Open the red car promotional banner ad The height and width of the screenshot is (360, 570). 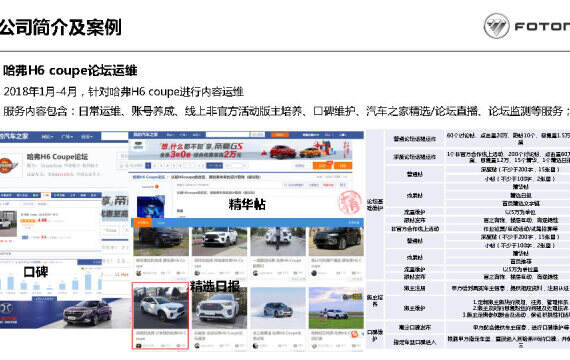coord(240,149)
